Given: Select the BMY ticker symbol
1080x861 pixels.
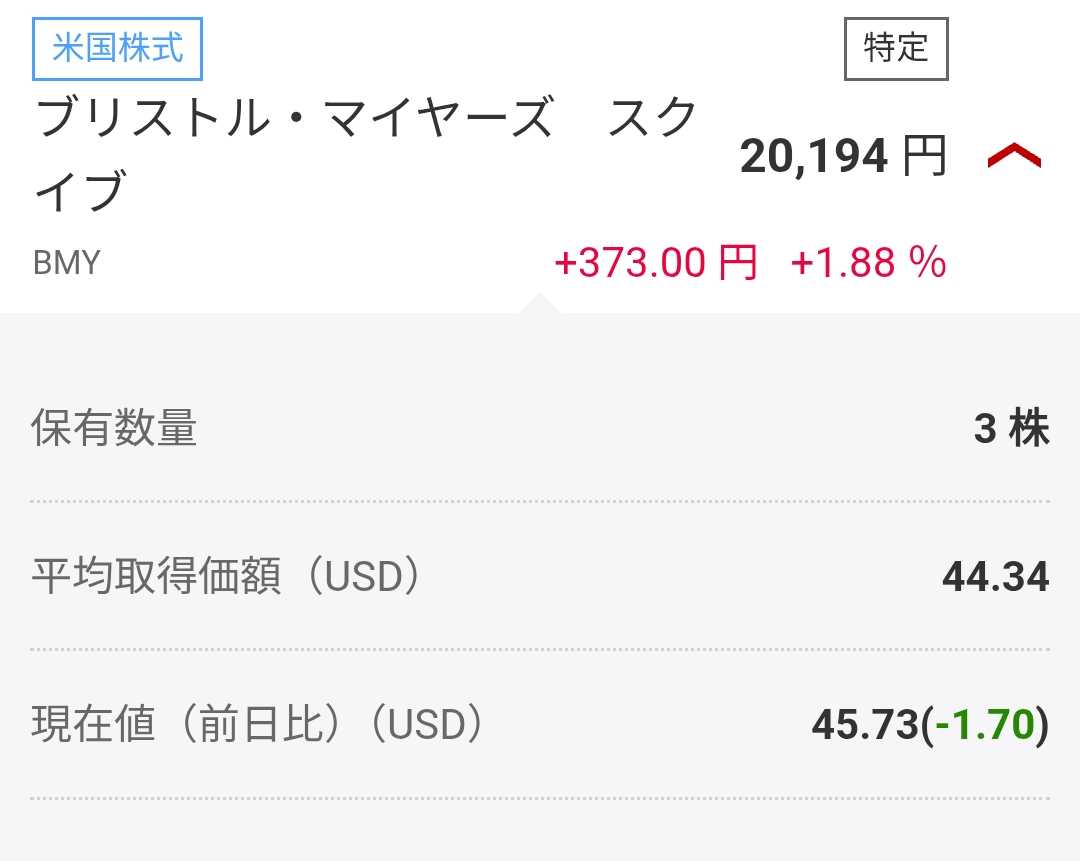Looking at the screenshot, I should pyautogui.click(x=67, y=263).
